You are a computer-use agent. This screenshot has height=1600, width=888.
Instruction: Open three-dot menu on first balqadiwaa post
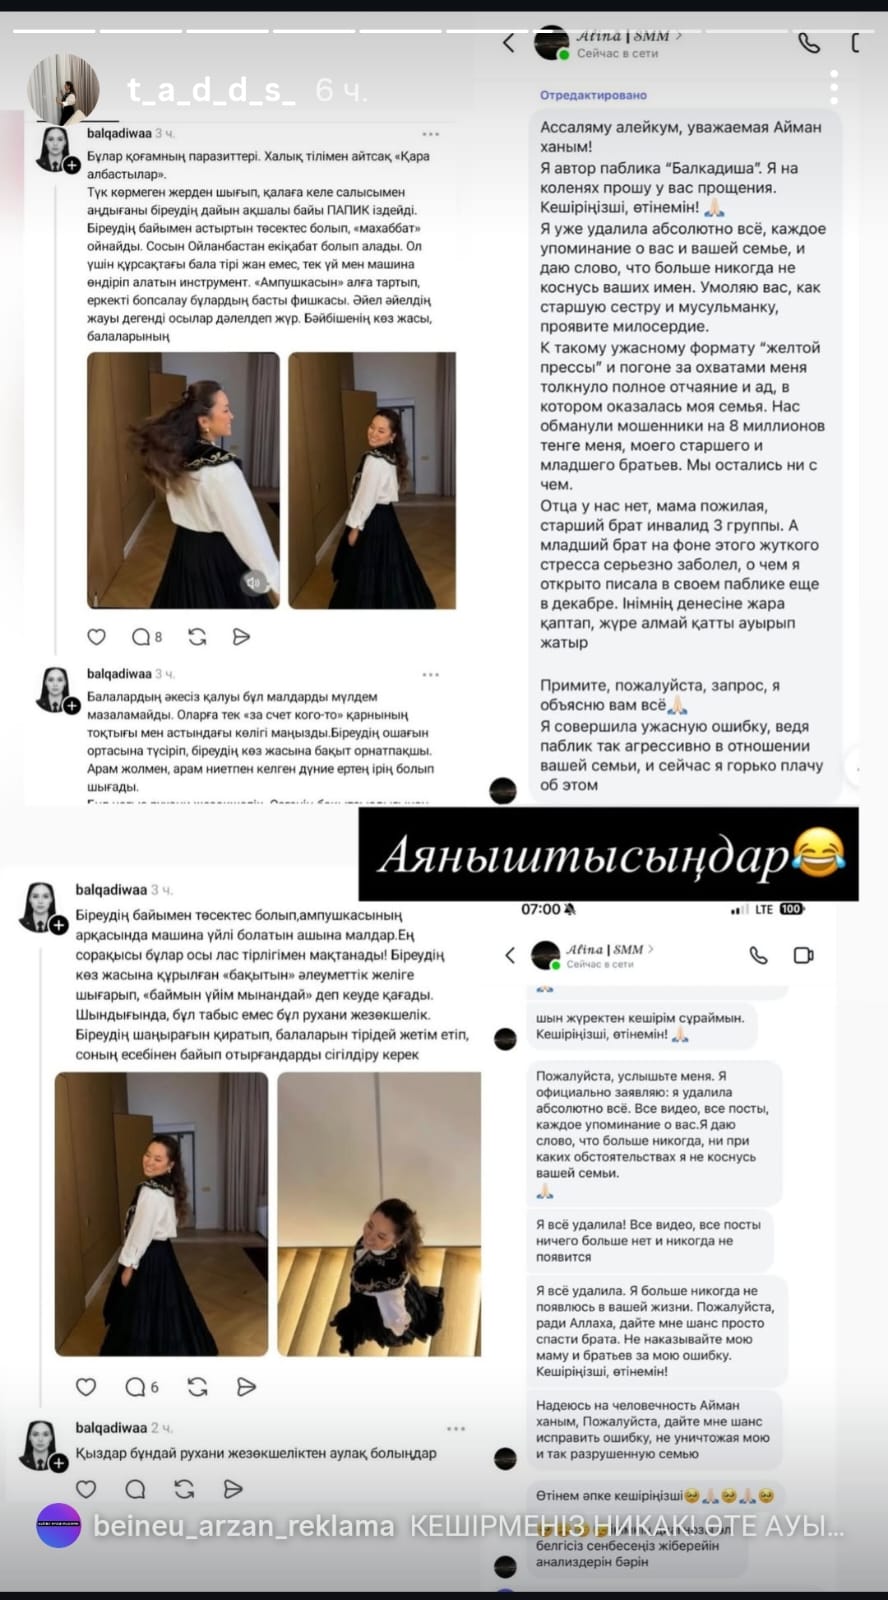coord(431,134)
